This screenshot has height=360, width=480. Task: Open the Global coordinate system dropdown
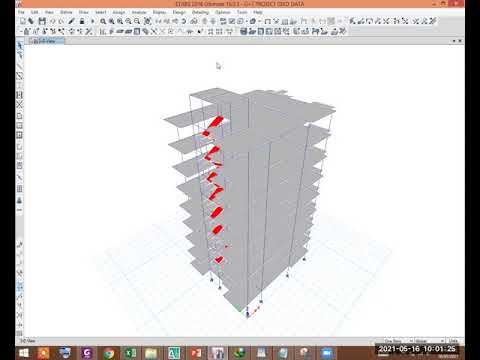(429, 341)
